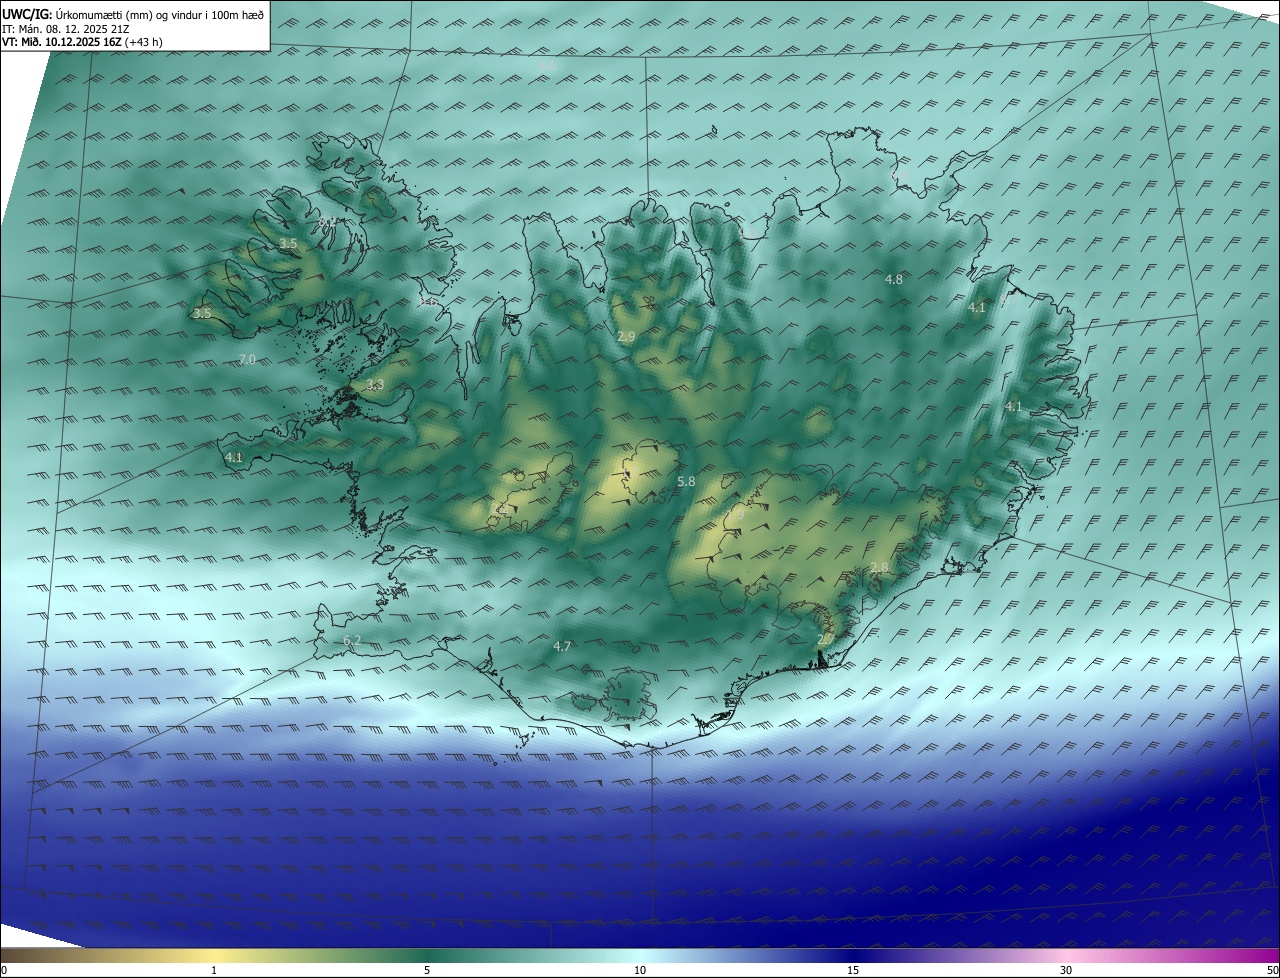Click the '0' tick on the color scale

point(4,970)
